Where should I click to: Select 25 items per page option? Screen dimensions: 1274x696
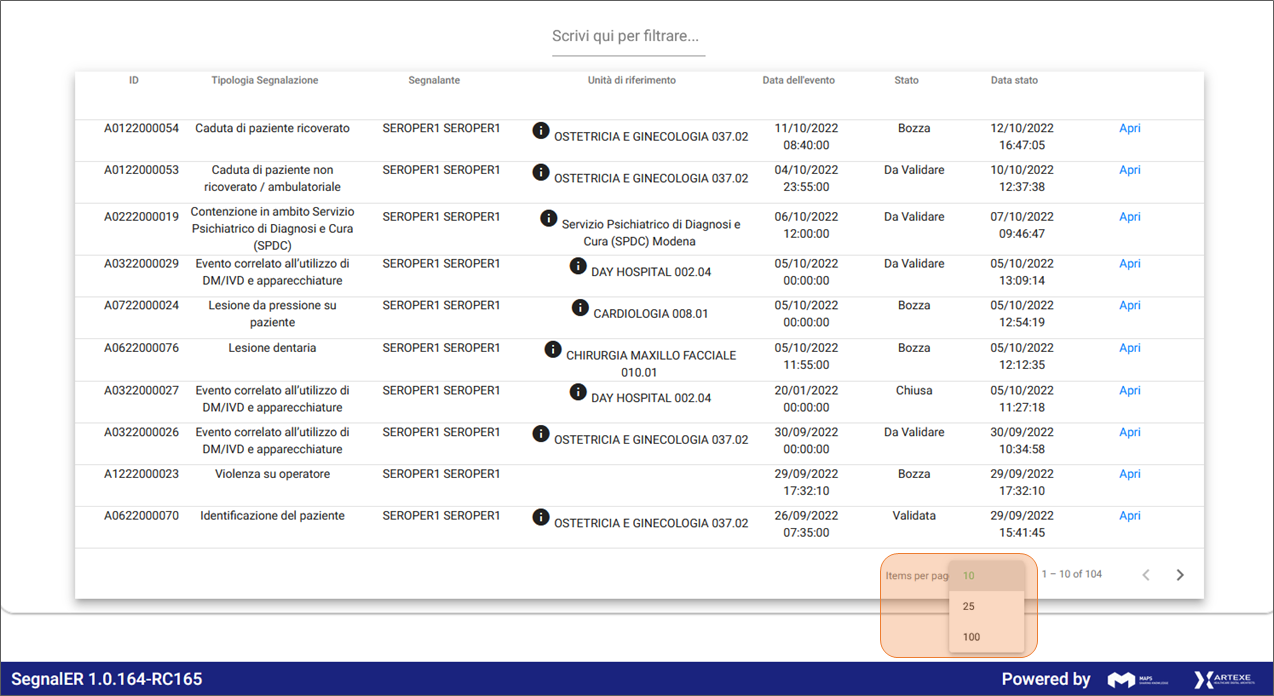point(969,606)
